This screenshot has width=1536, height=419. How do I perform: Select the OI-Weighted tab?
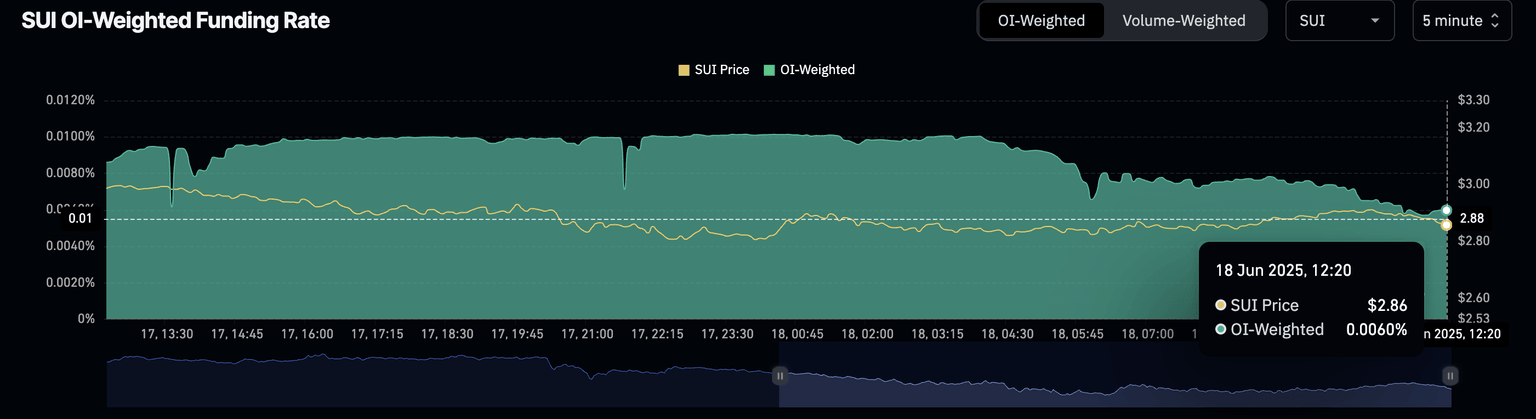click(1041, 21)
